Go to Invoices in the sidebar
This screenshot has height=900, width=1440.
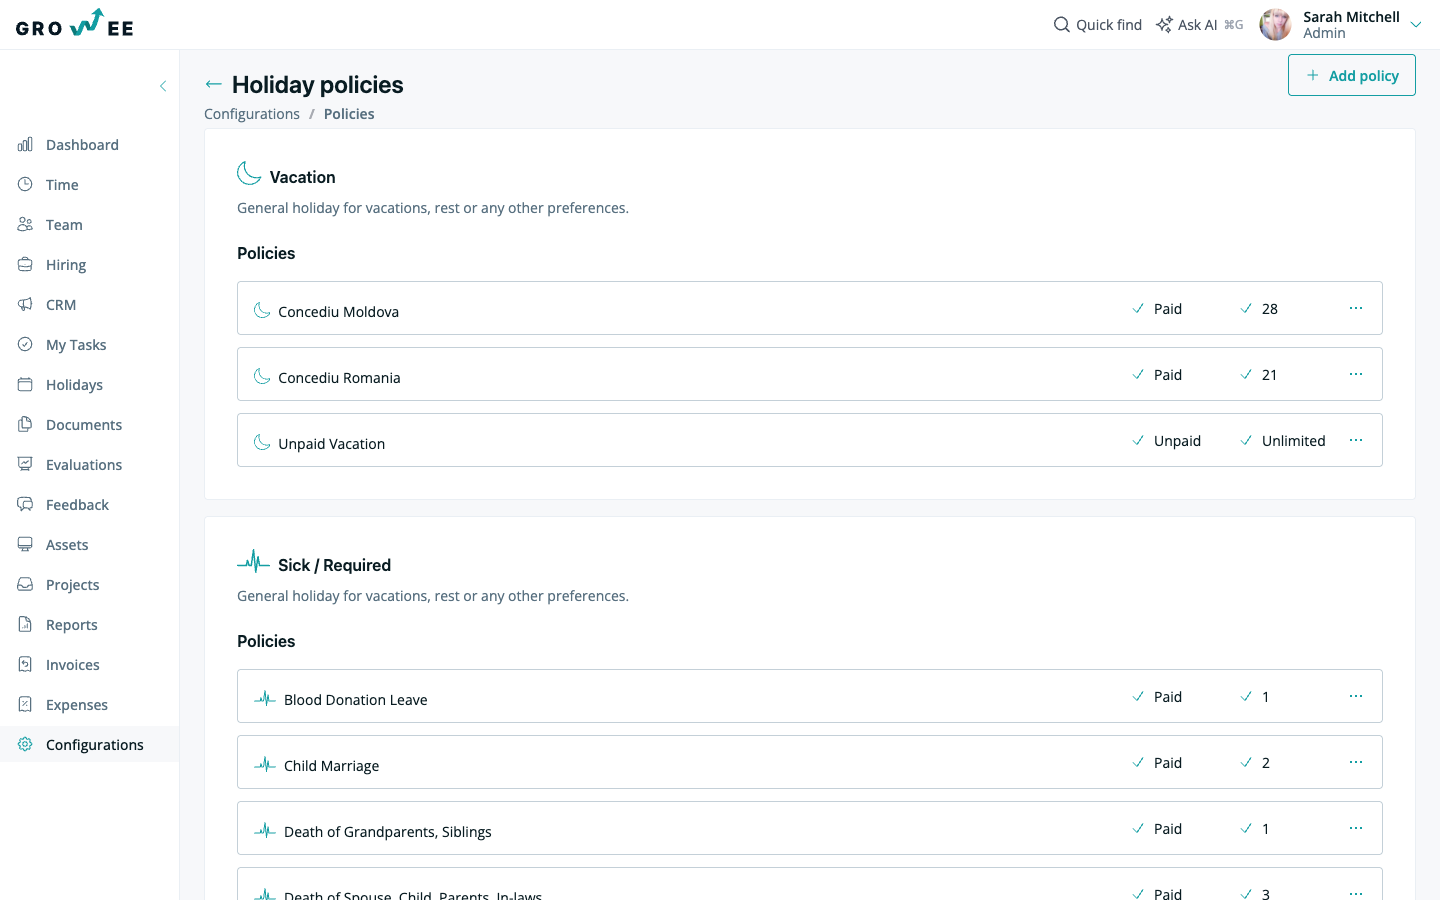[x=73, y=665]
